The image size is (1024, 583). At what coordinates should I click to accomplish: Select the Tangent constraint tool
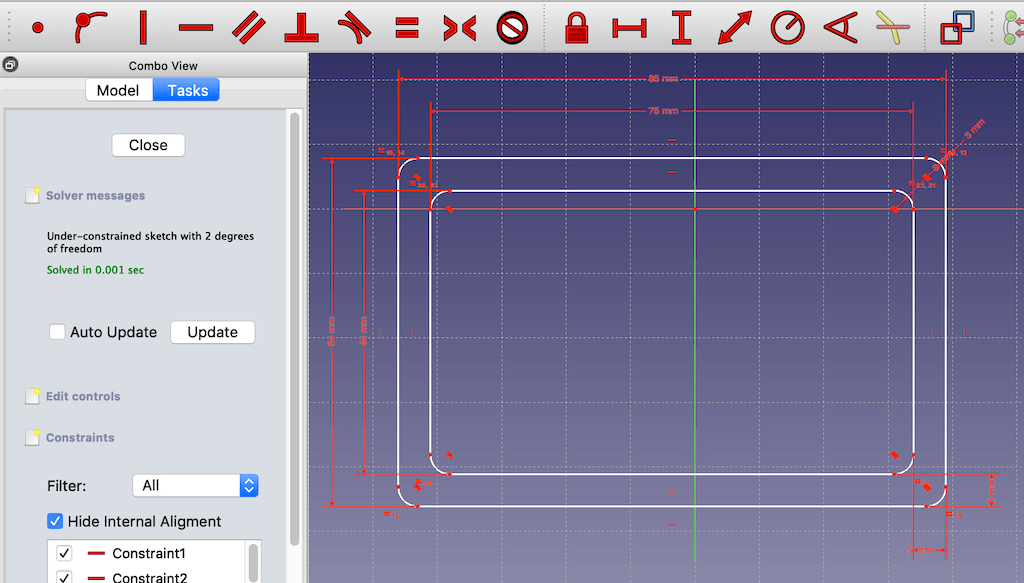pyautogui.click(x=355, y=28)
